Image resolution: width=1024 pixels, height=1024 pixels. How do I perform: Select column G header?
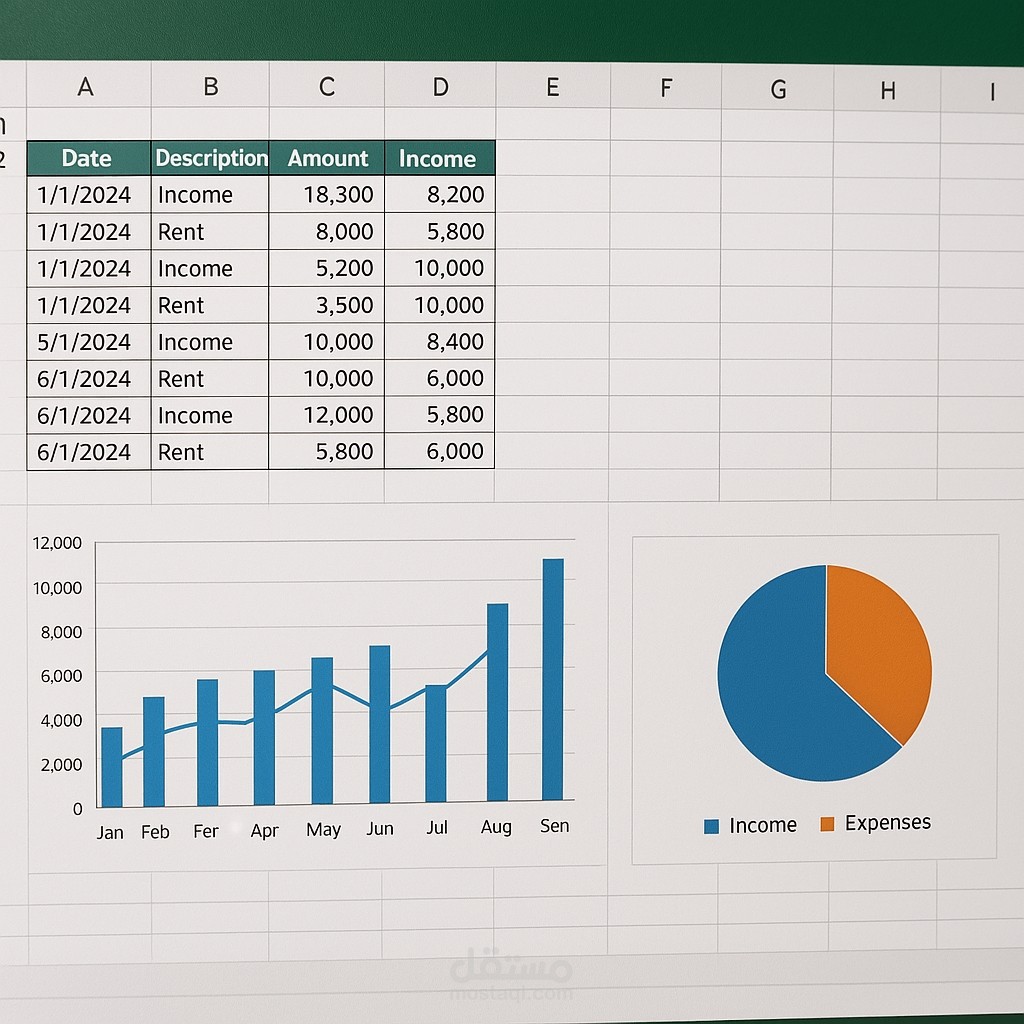[x=778, y=88]
